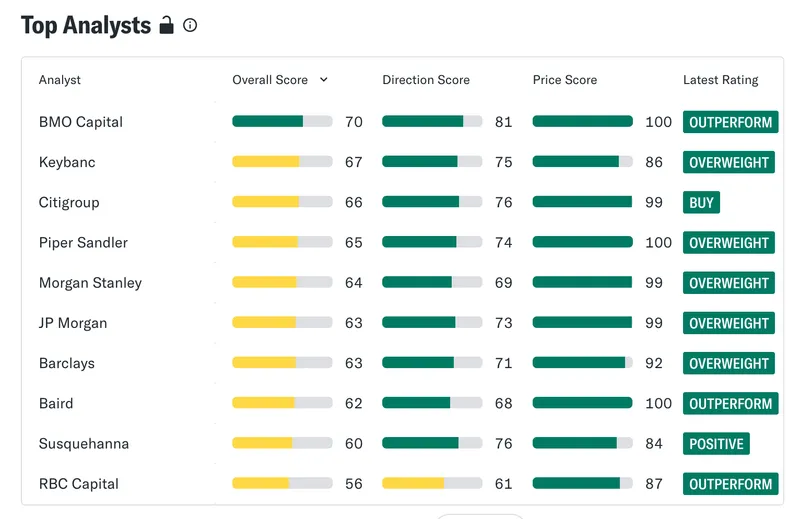Click Keybanc's OVERWEIGHT rating badge

point(729,162)
